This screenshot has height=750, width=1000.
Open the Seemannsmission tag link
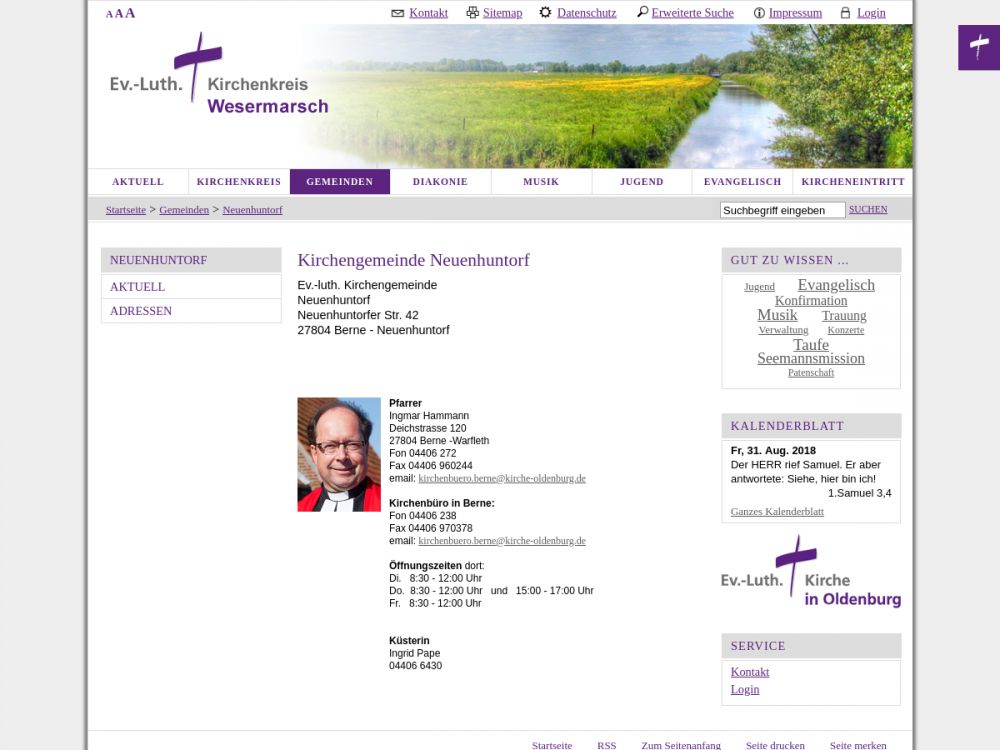click(x=810, y=358)
